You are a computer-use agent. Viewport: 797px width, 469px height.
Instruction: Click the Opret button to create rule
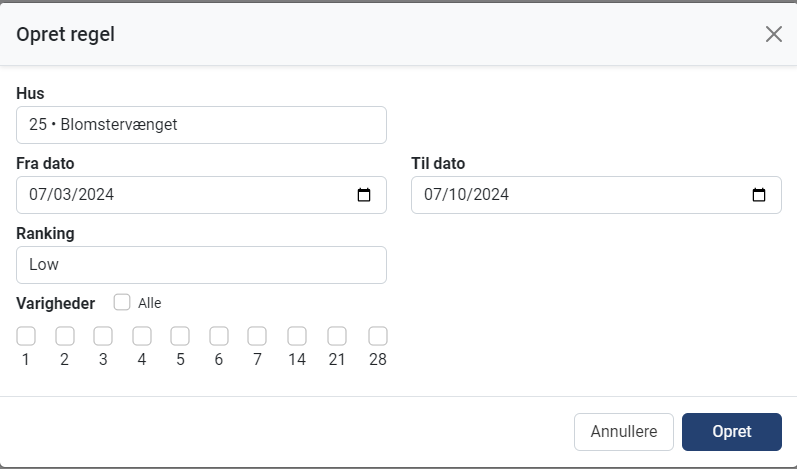(731, 432)
